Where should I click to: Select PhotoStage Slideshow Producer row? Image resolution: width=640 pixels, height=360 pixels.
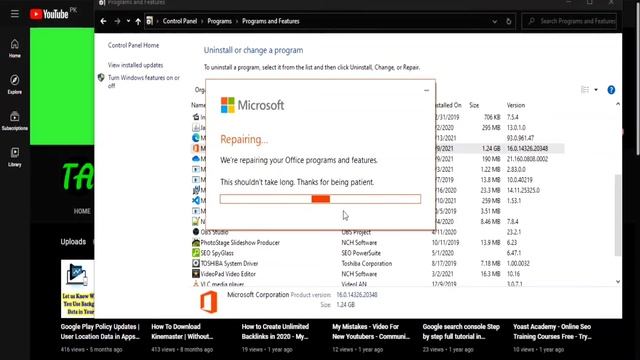[x=378, y=242]
